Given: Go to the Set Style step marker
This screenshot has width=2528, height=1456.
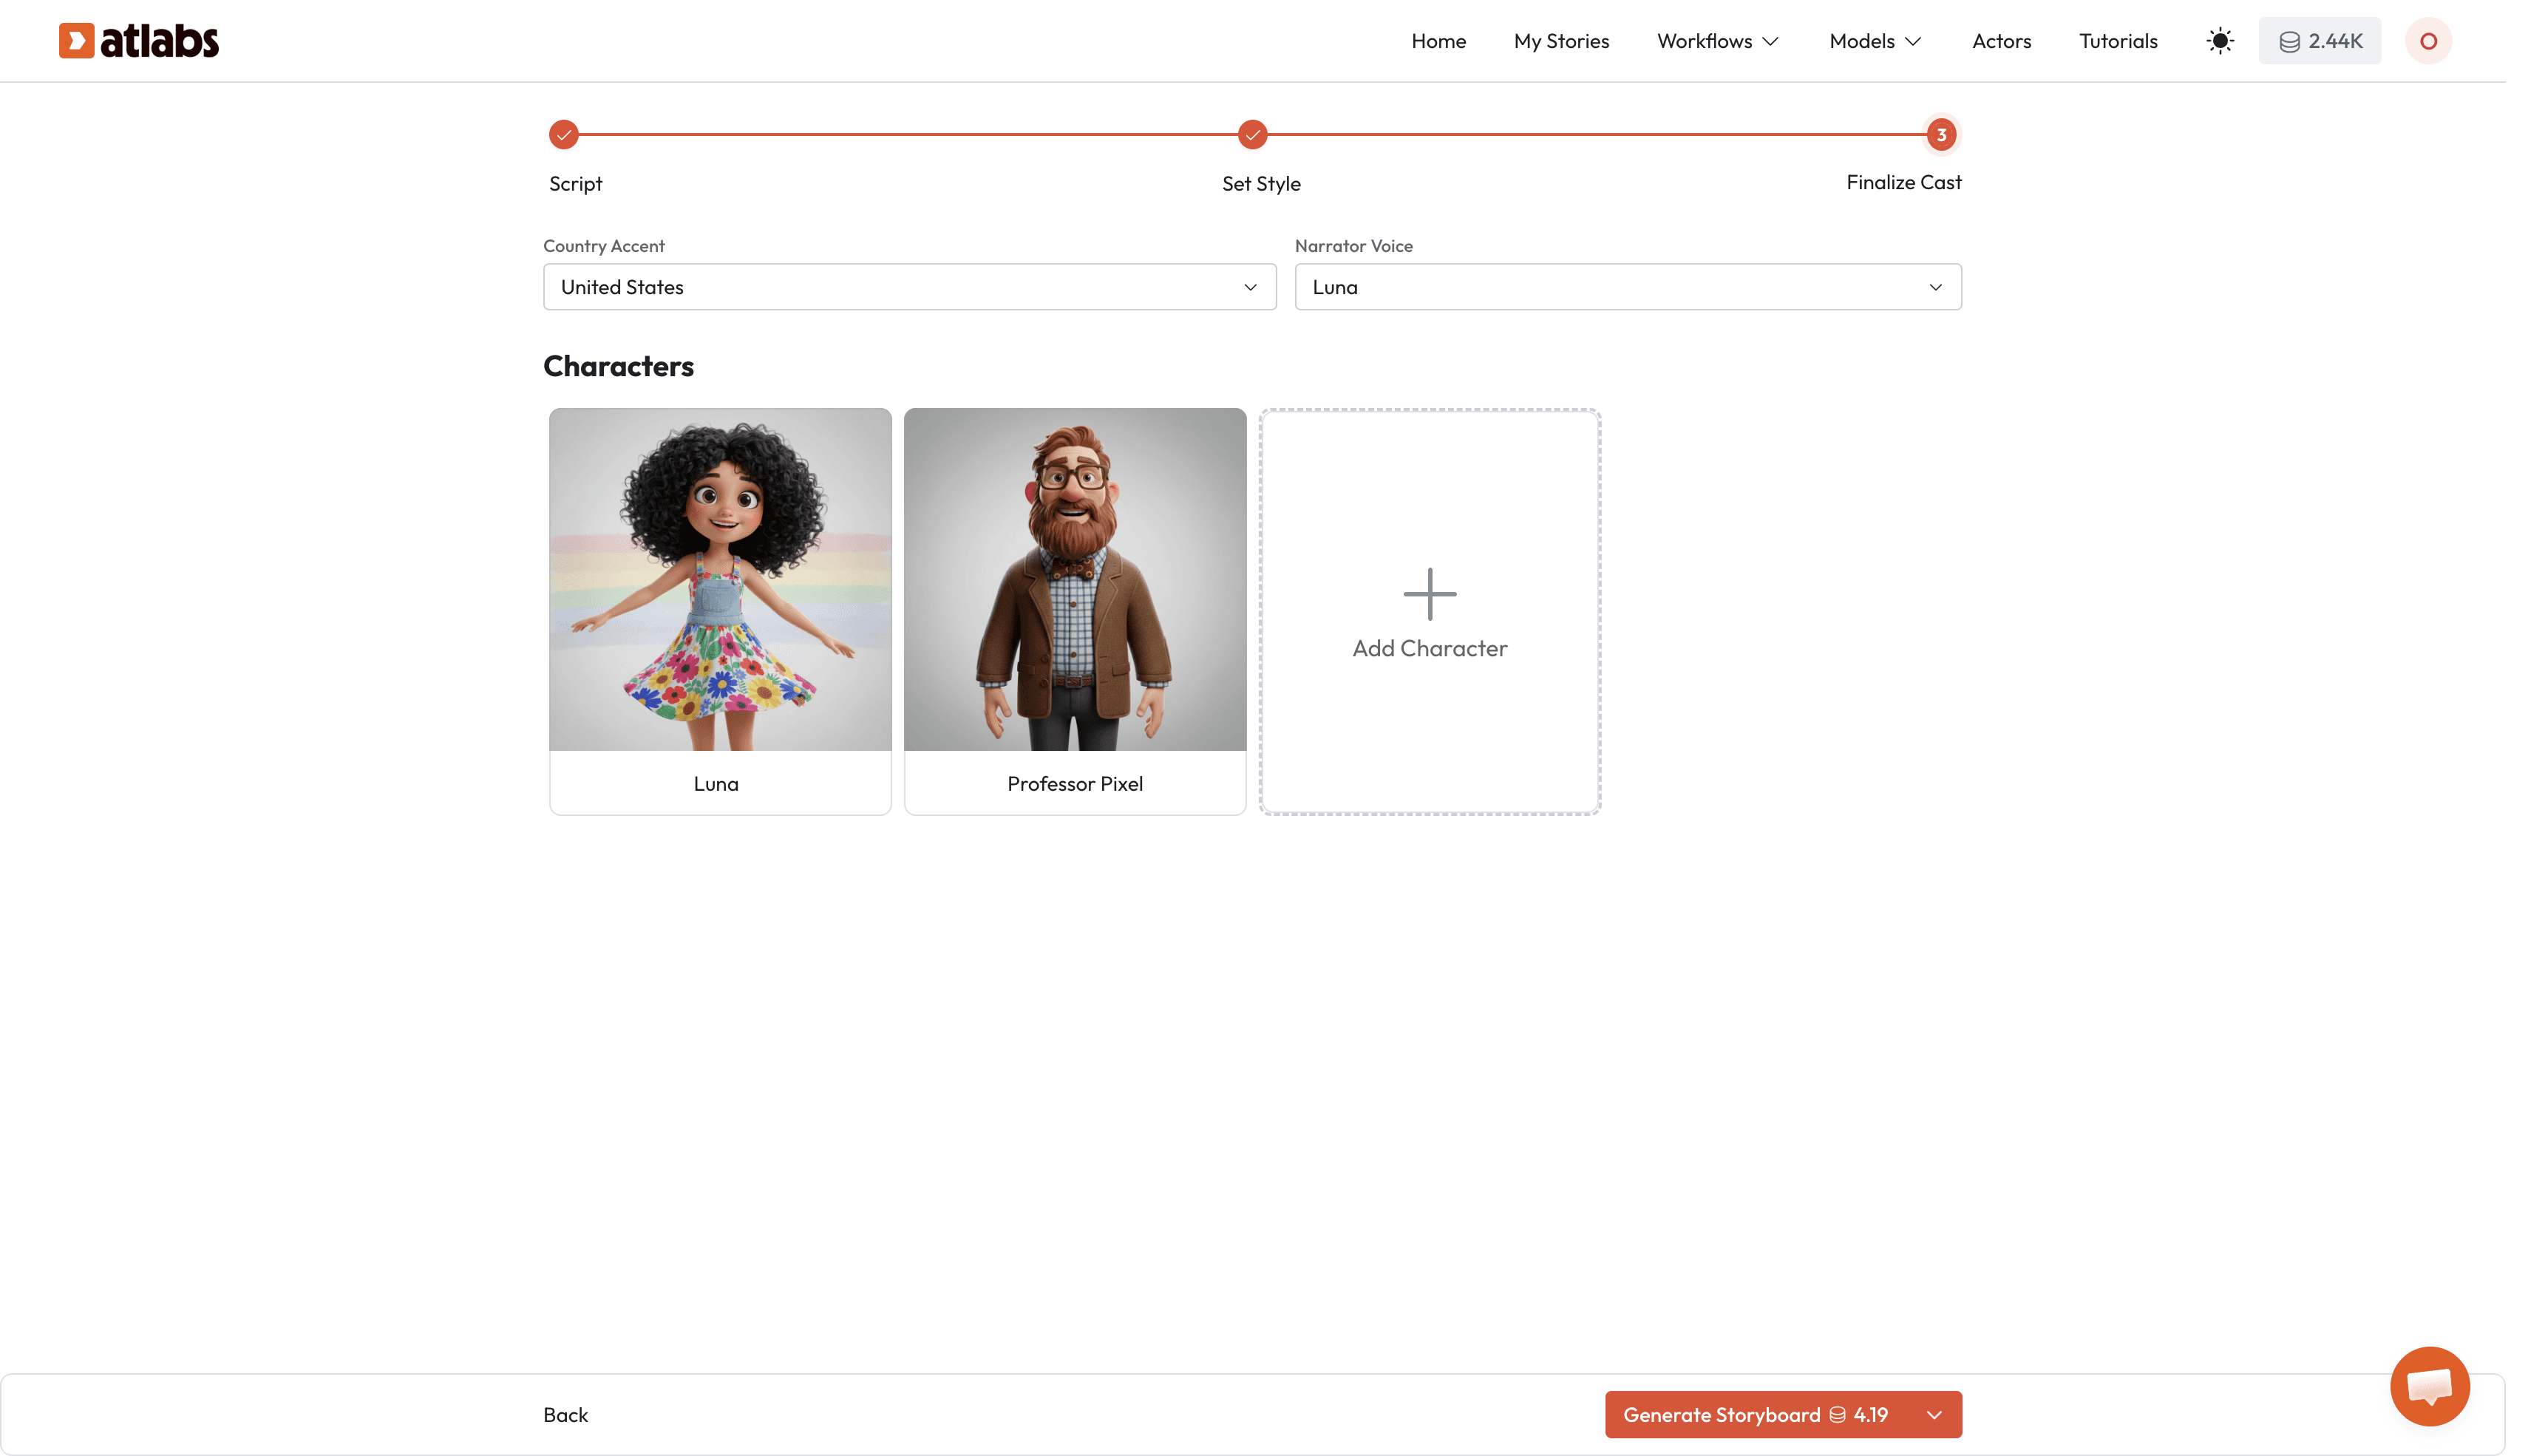Looking at the screenshot, I should click(1252, 135).
